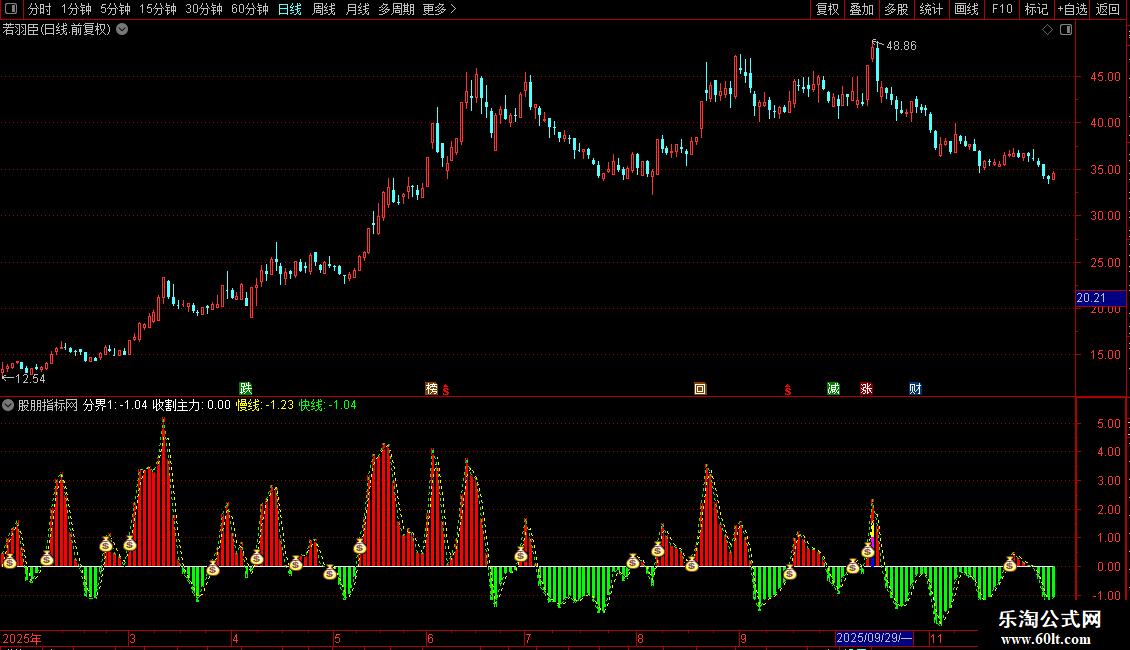Image resolution: width=1130 pixels, height=650 pixels.
Task: Click the blue 财 financial marker
Action: pyautogui.click(x=915, y=388)
